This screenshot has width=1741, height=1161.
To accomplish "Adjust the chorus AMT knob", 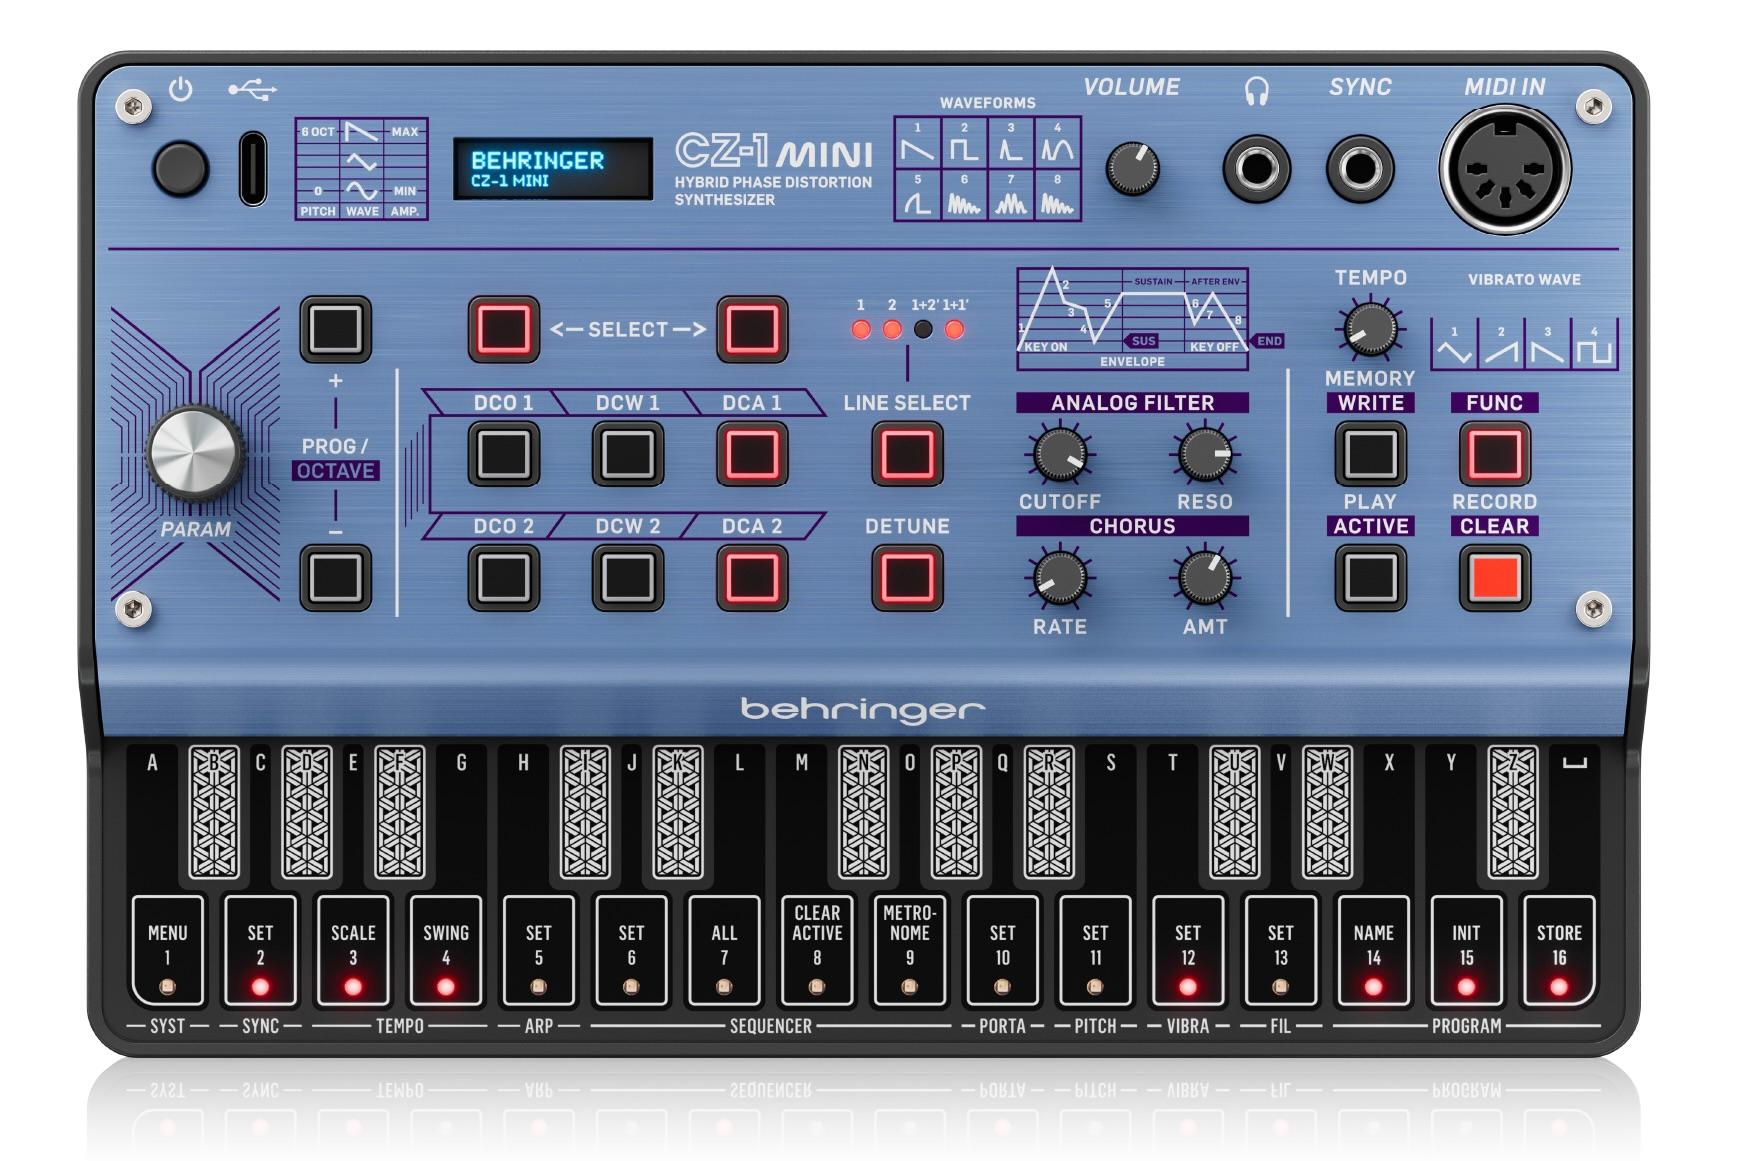I will [1205, 578].
